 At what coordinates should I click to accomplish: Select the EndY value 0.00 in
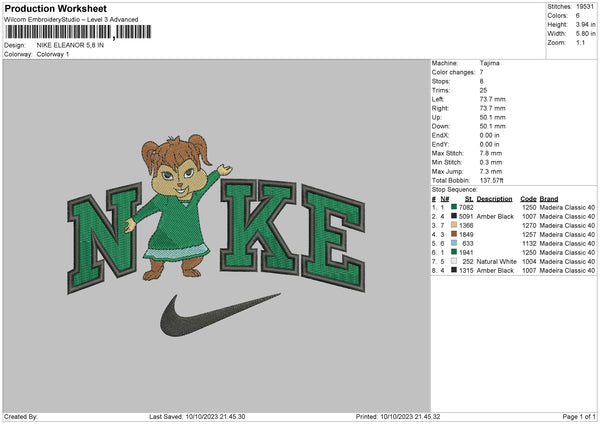[489, 144]
